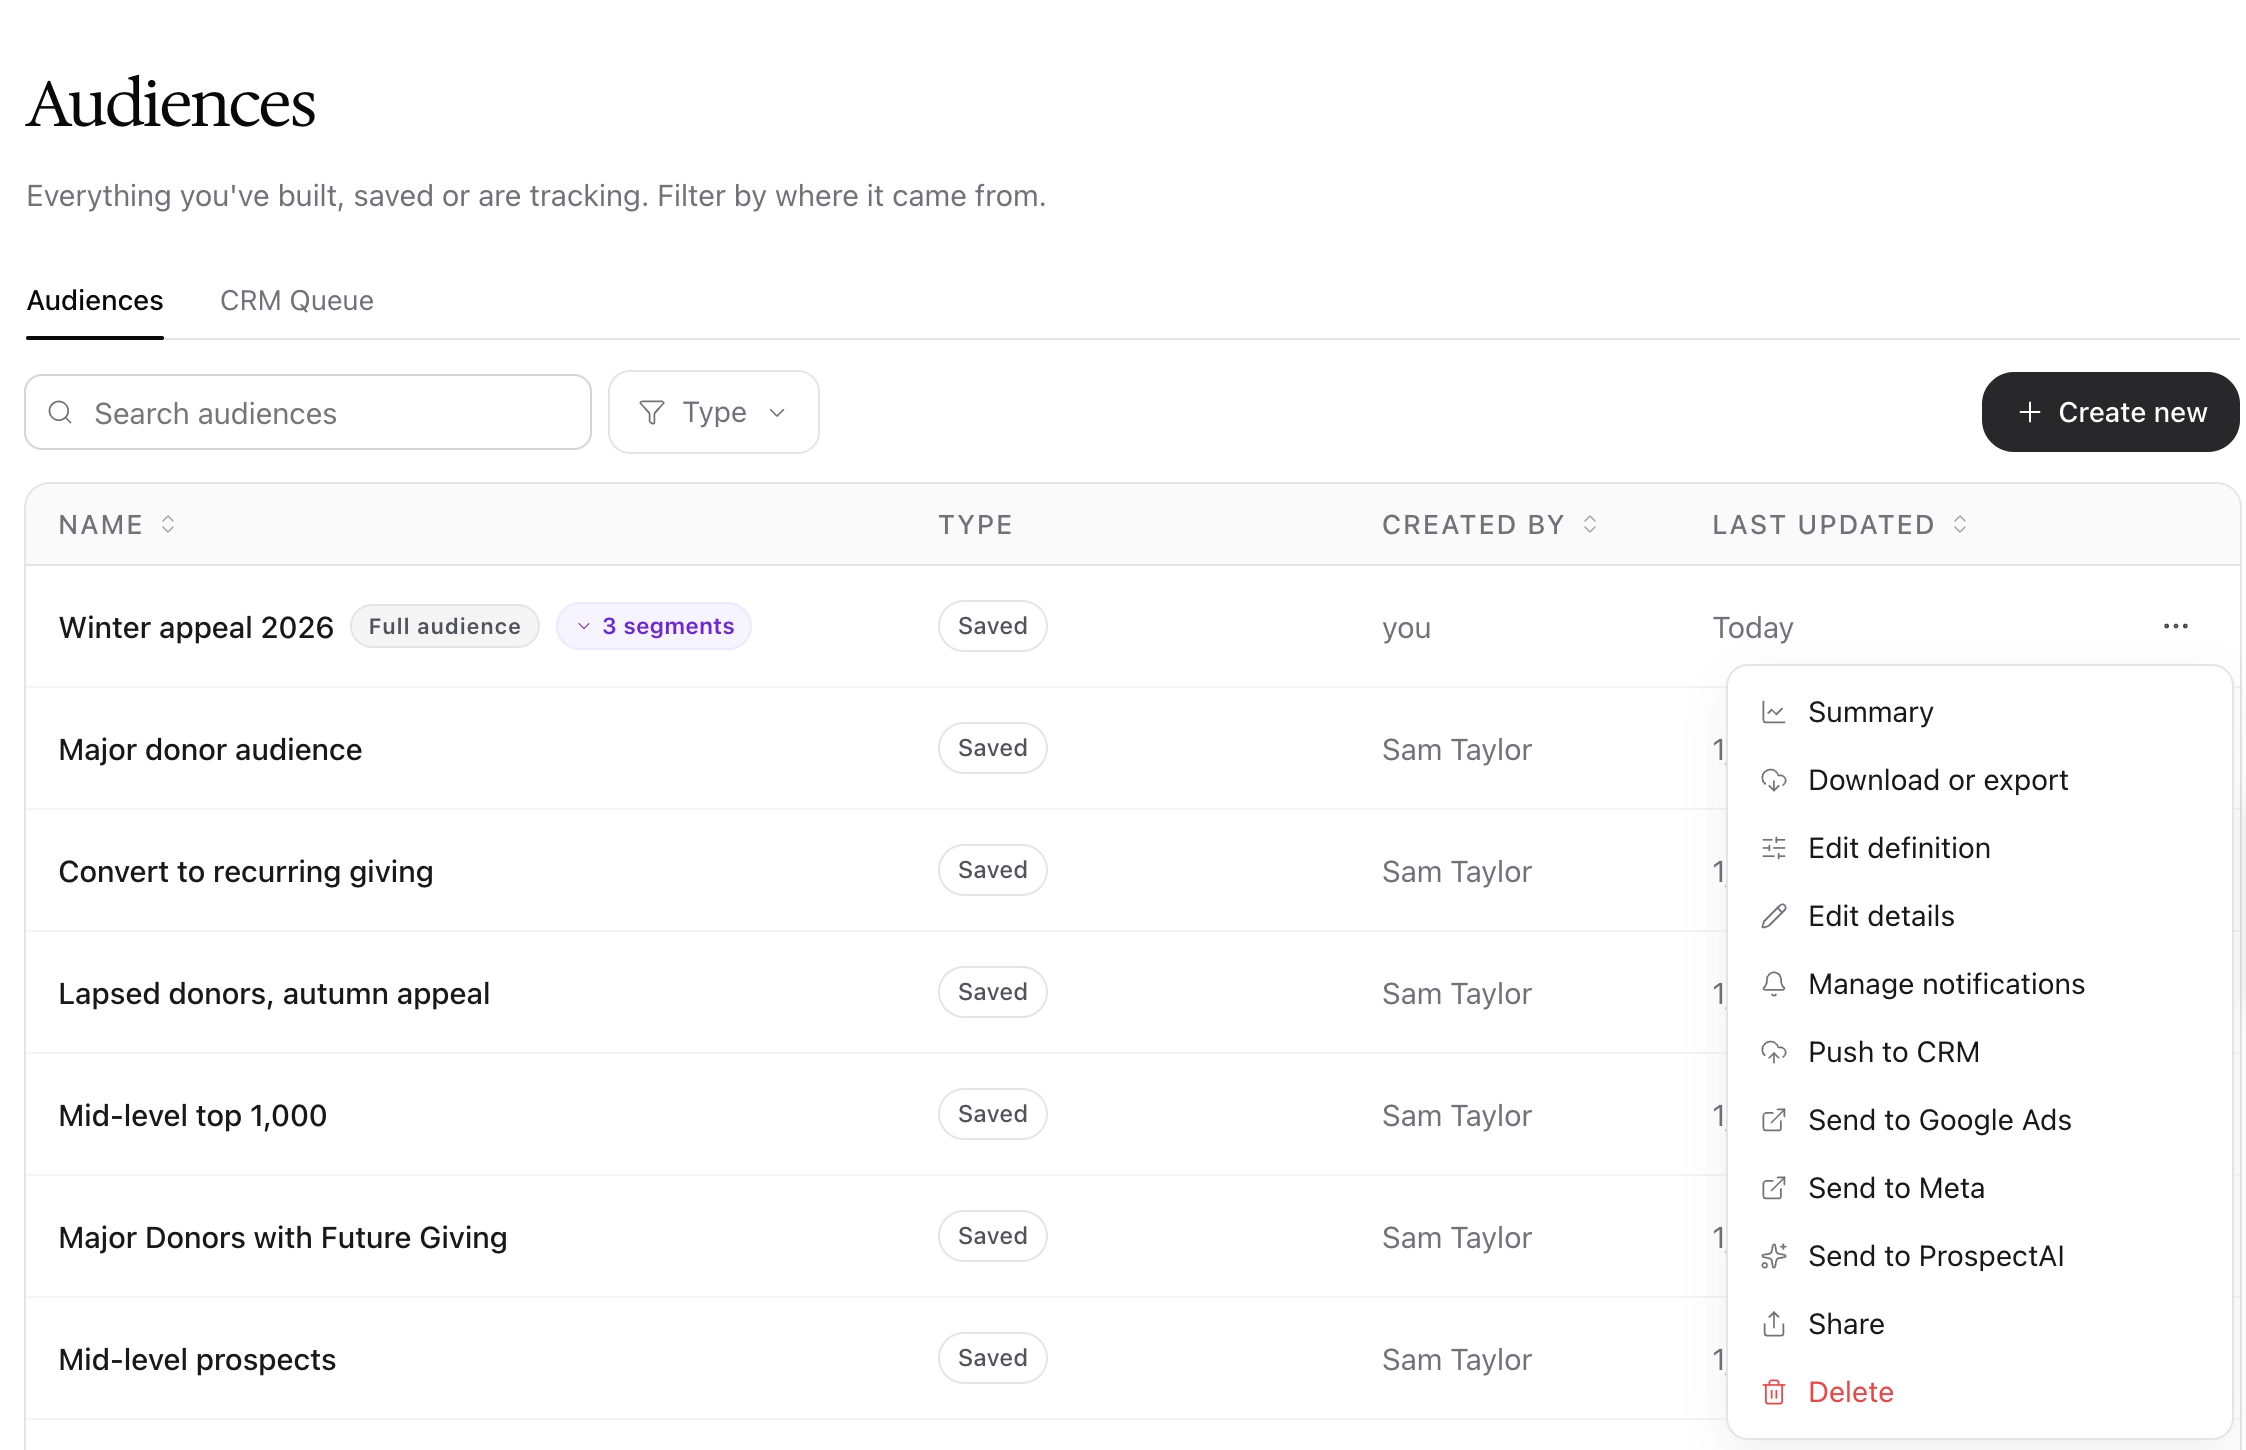The image size is (2246, 1450).
Task: Click the Download or export cloud icon
Action: 1774,780
